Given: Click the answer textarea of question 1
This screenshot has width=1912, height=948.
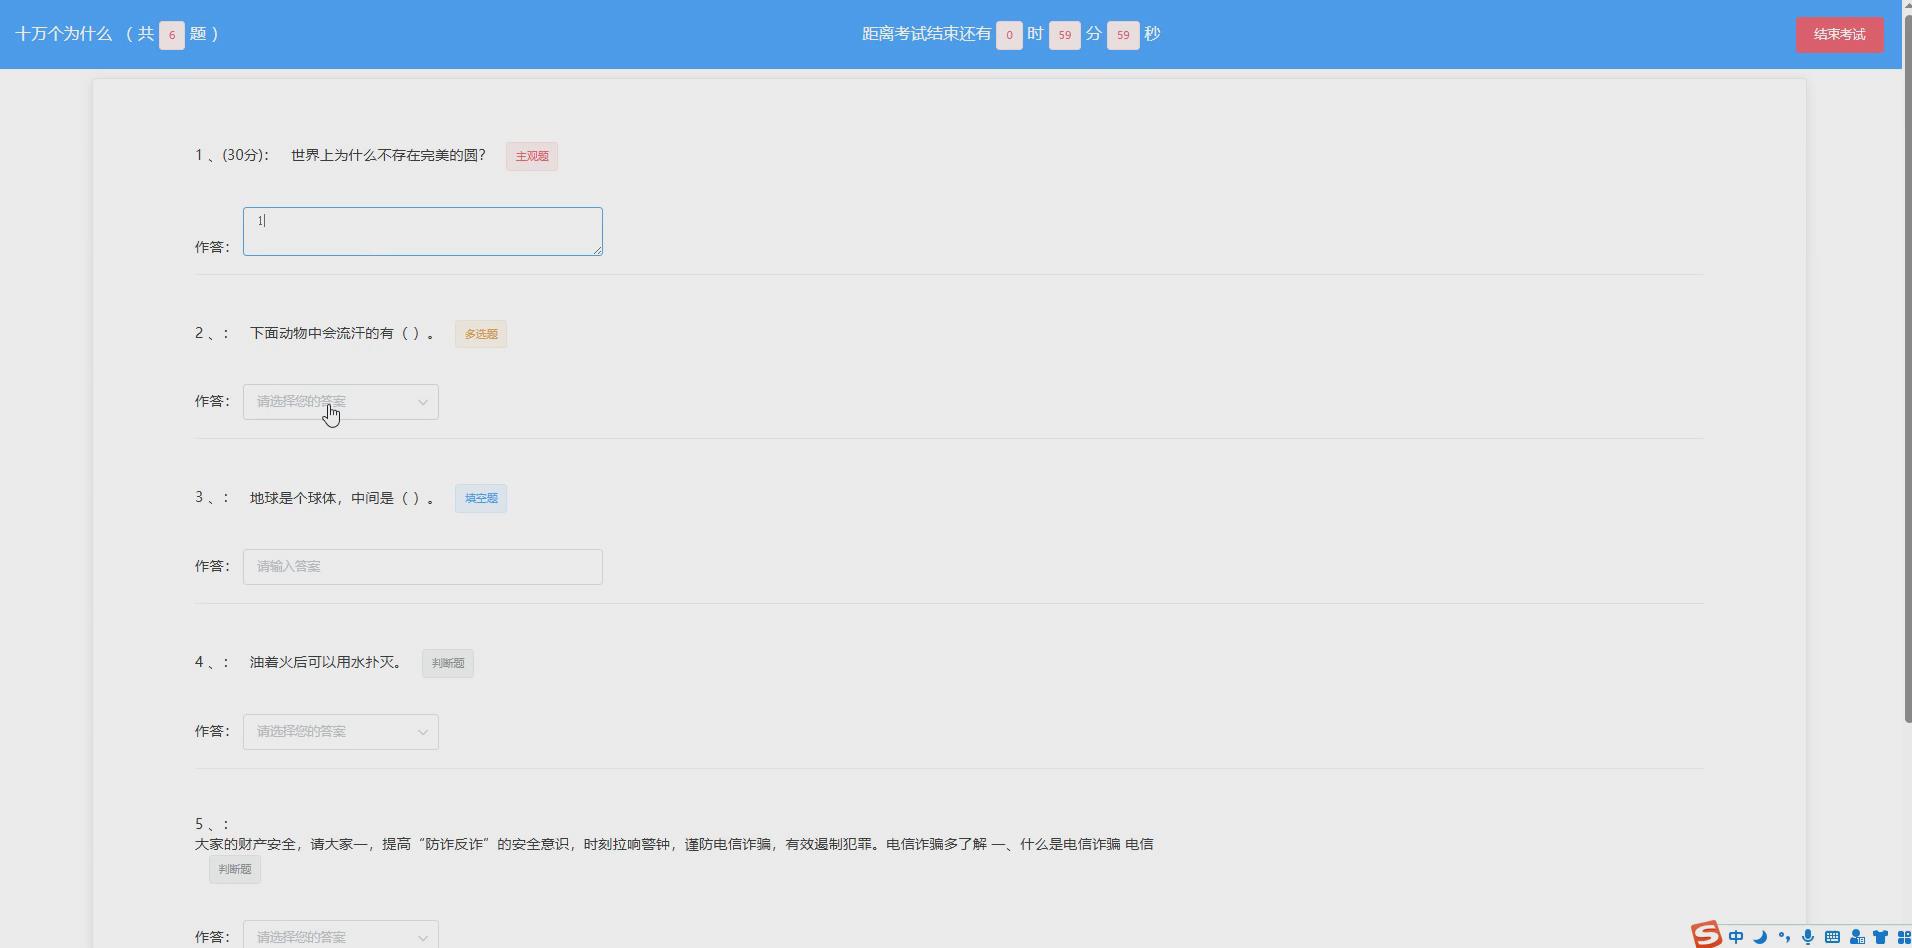Looking at the screenshot, I should [x=423, y=231].
